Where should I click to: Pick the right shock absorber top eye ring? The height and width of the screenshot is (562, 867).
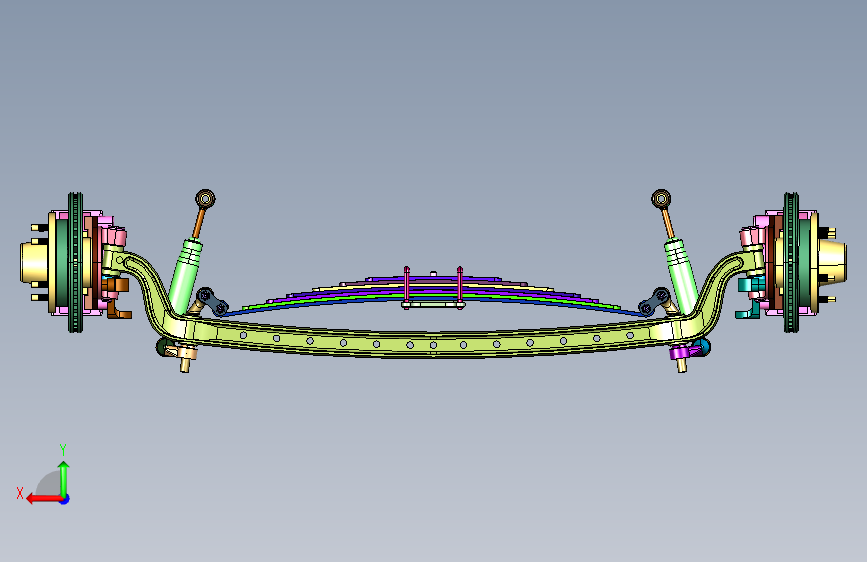(661, 199)
